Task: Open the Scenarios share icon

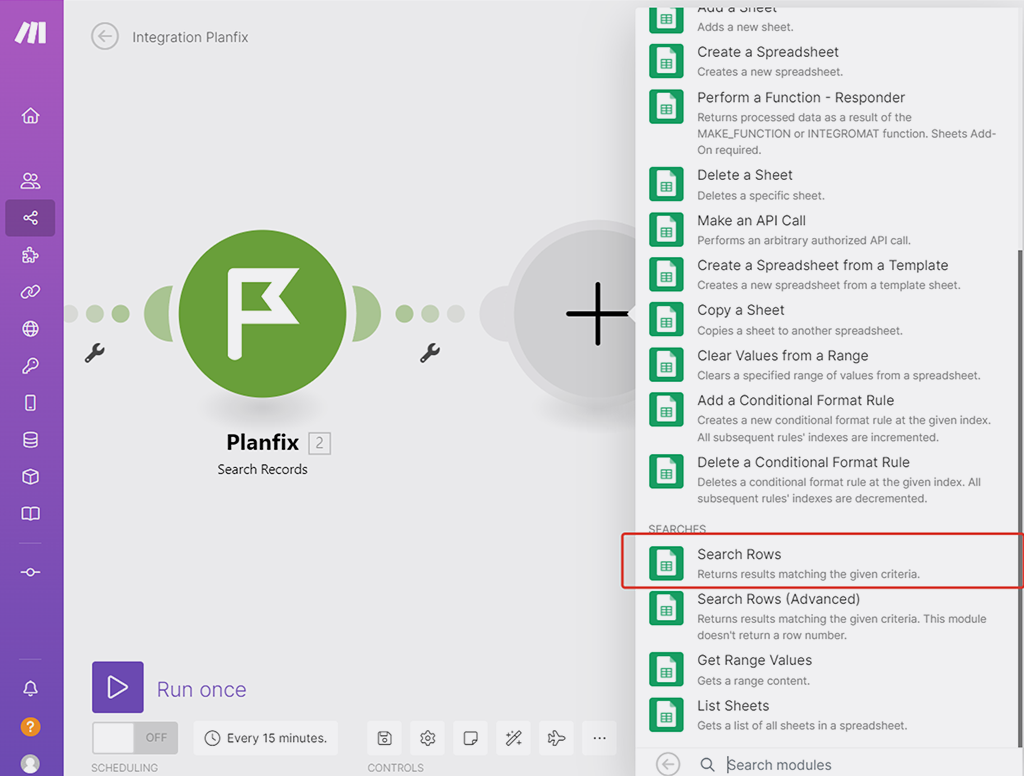Action: click(x=30, y=218)
